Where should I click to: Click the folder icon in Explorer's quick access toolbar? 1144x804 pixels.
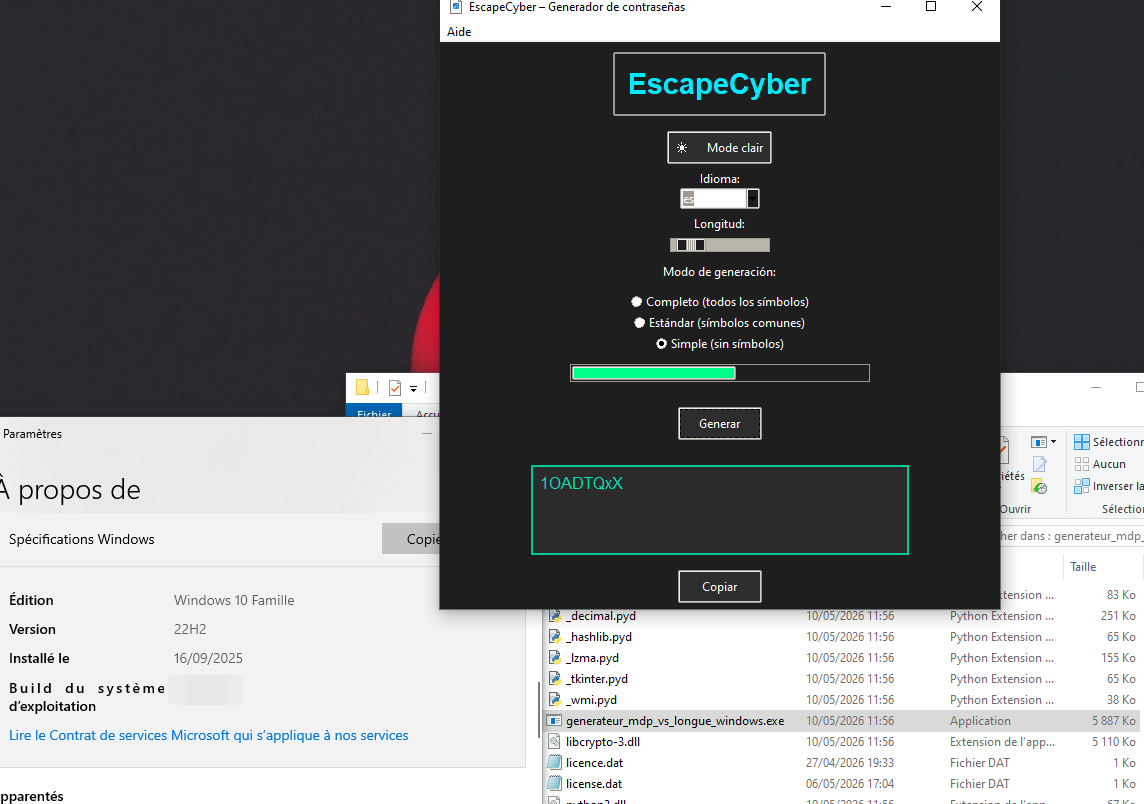point(363,387)
